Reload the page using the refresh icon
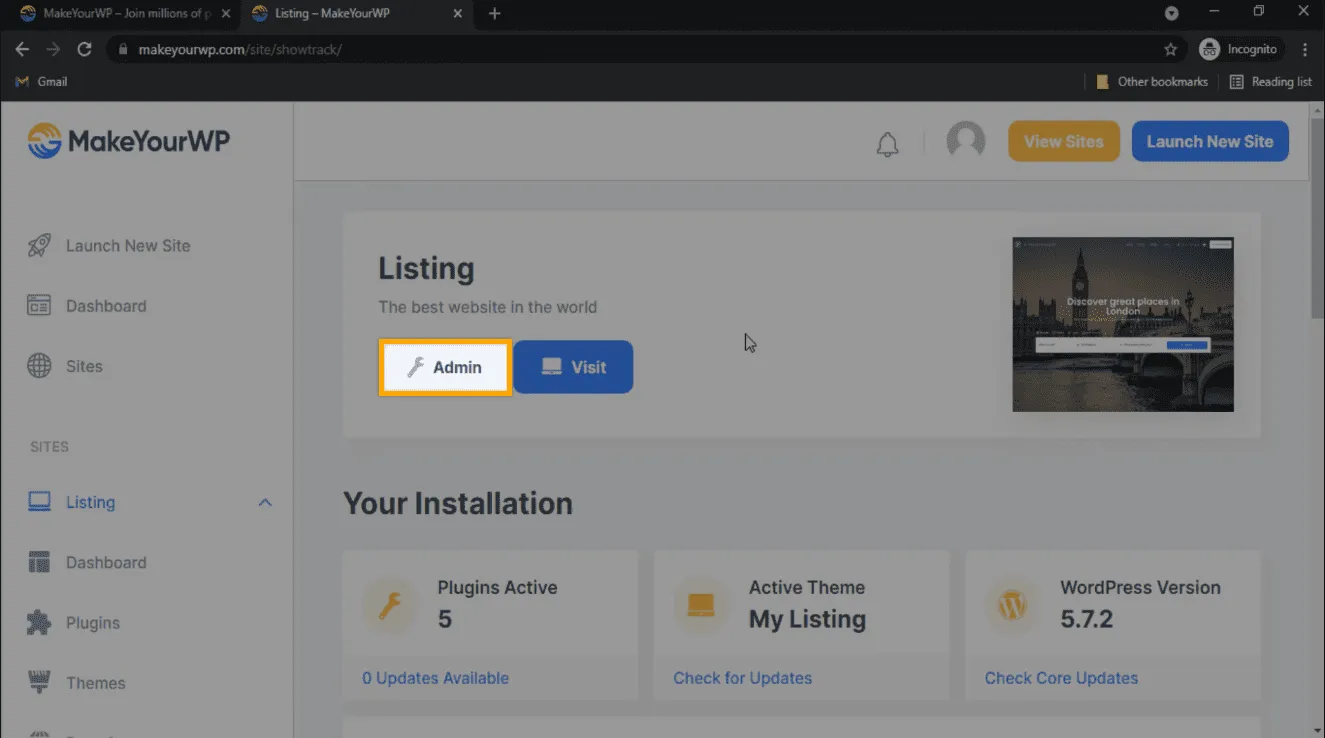 click(x=84, y=49)
